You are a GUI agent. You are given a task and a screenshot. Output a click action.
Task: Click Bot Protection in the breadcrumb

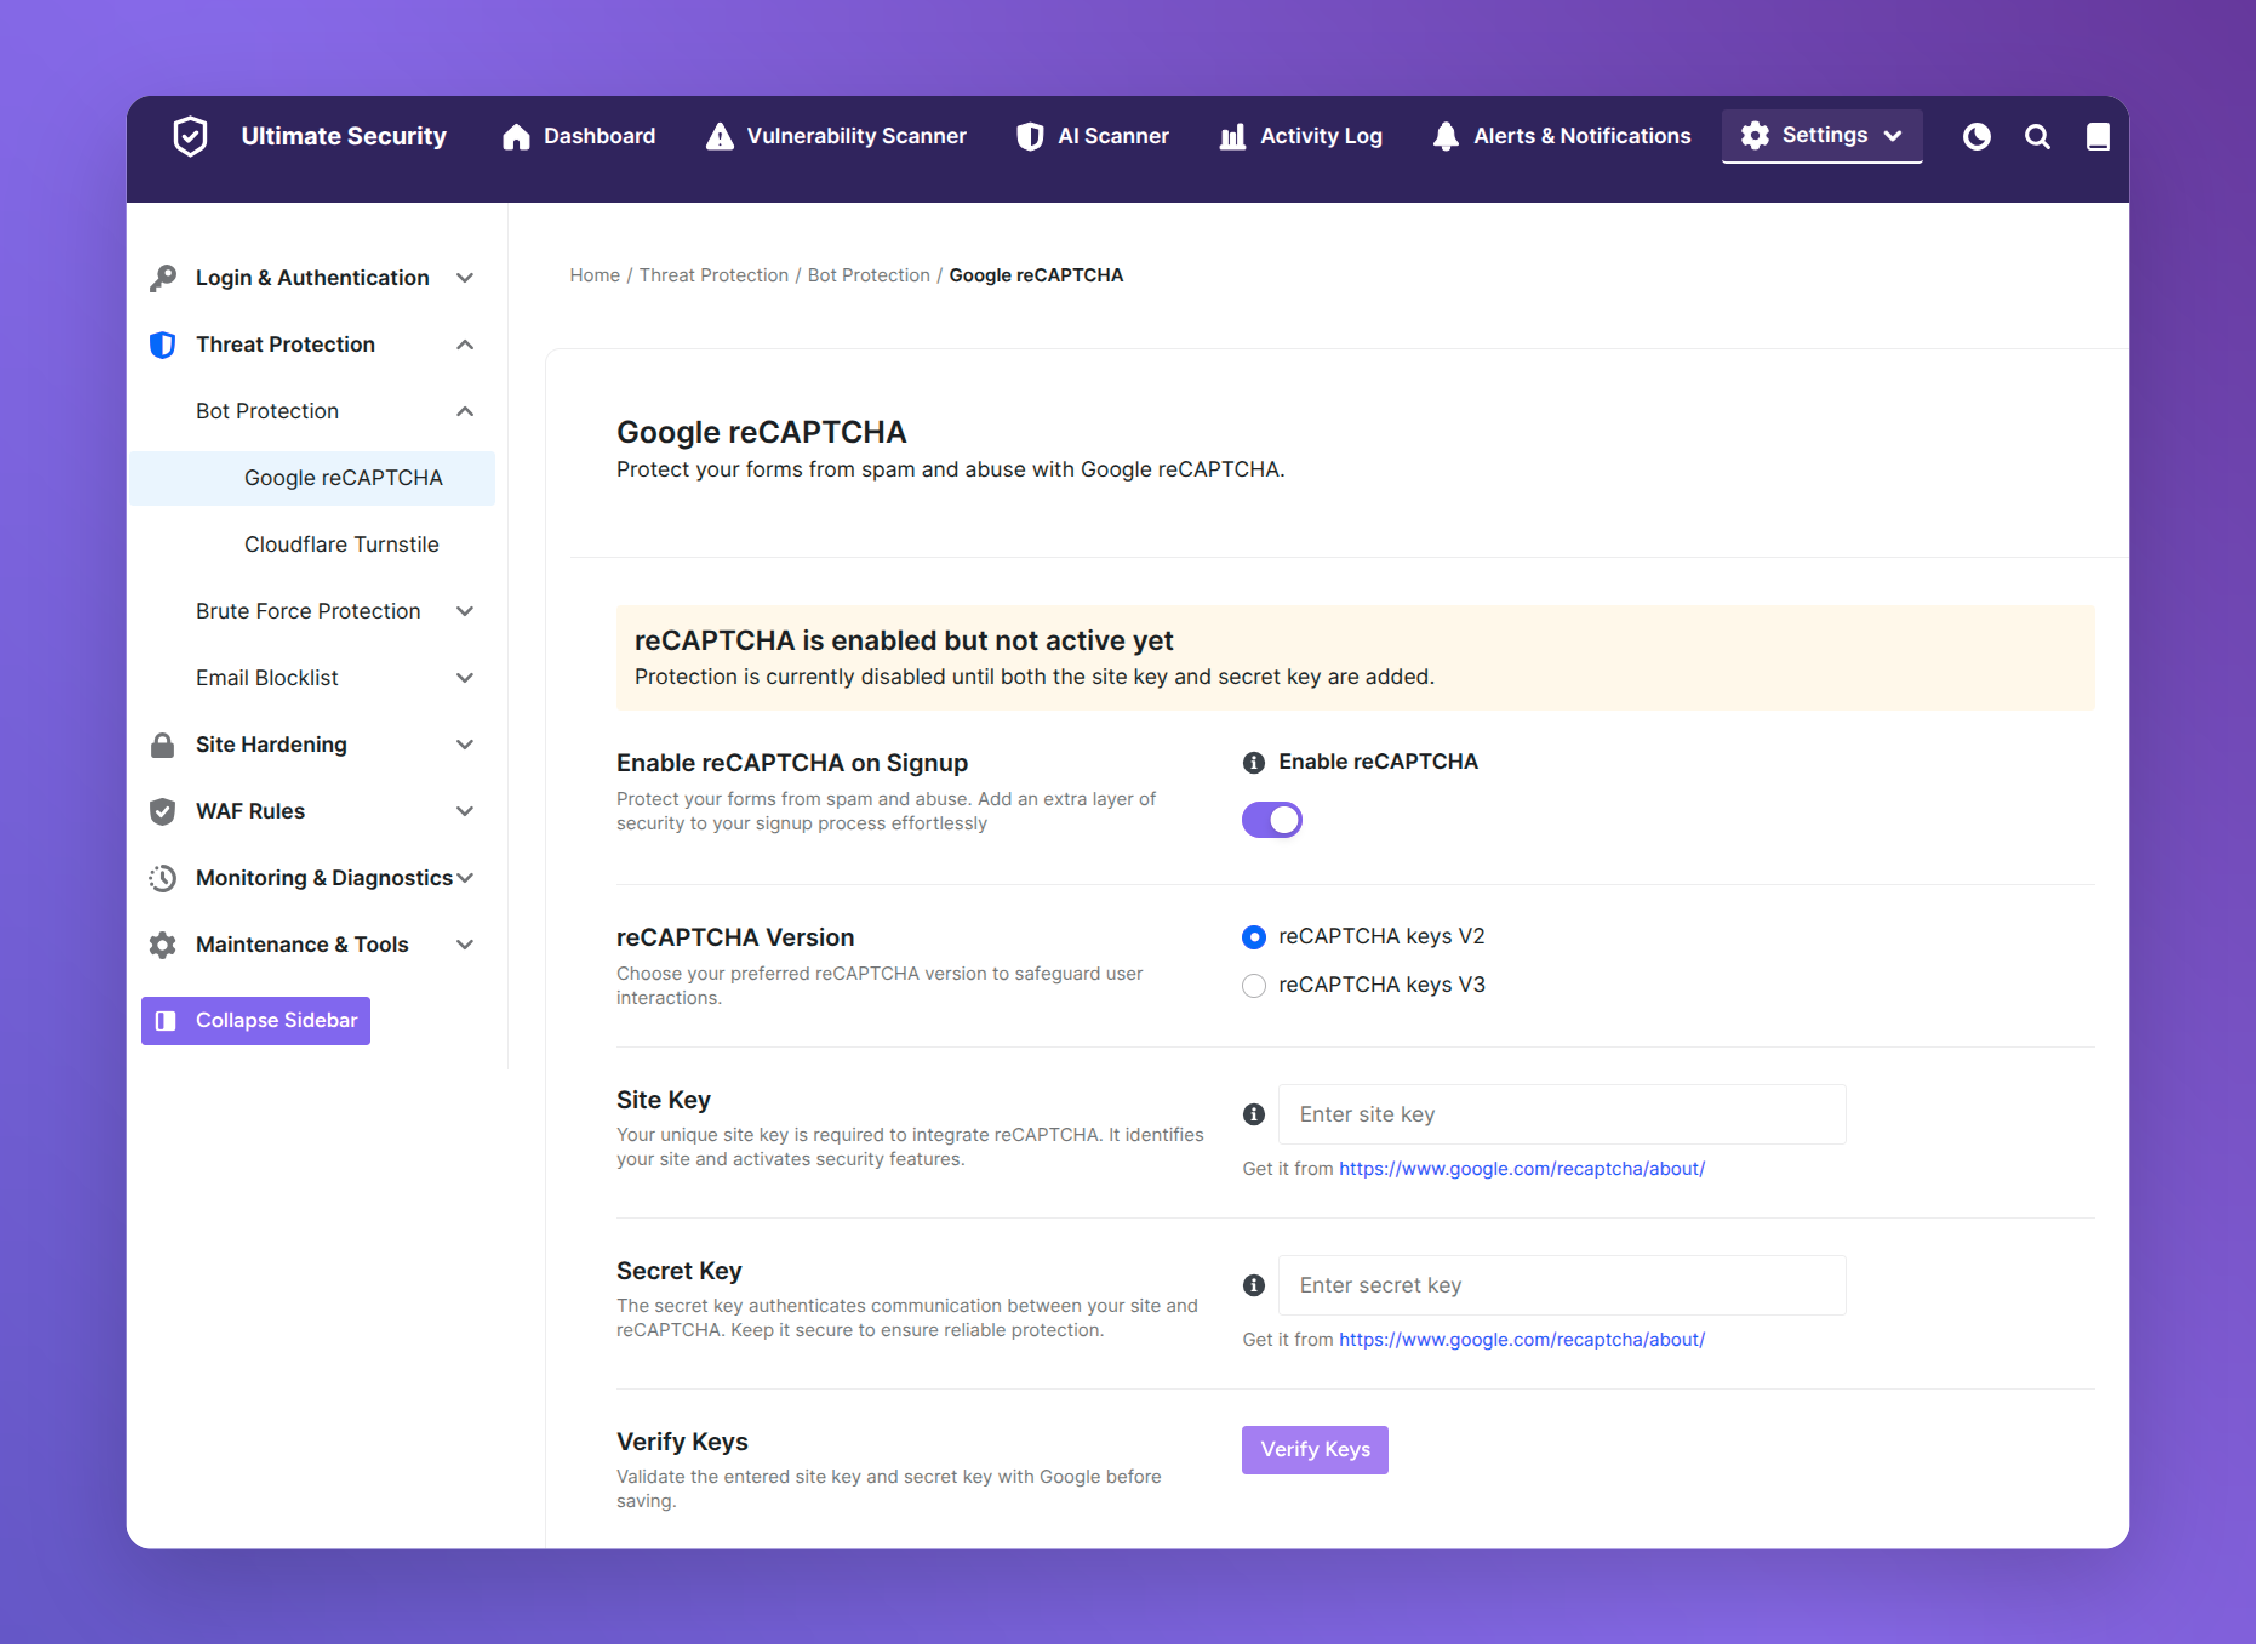tap(868, 275)
